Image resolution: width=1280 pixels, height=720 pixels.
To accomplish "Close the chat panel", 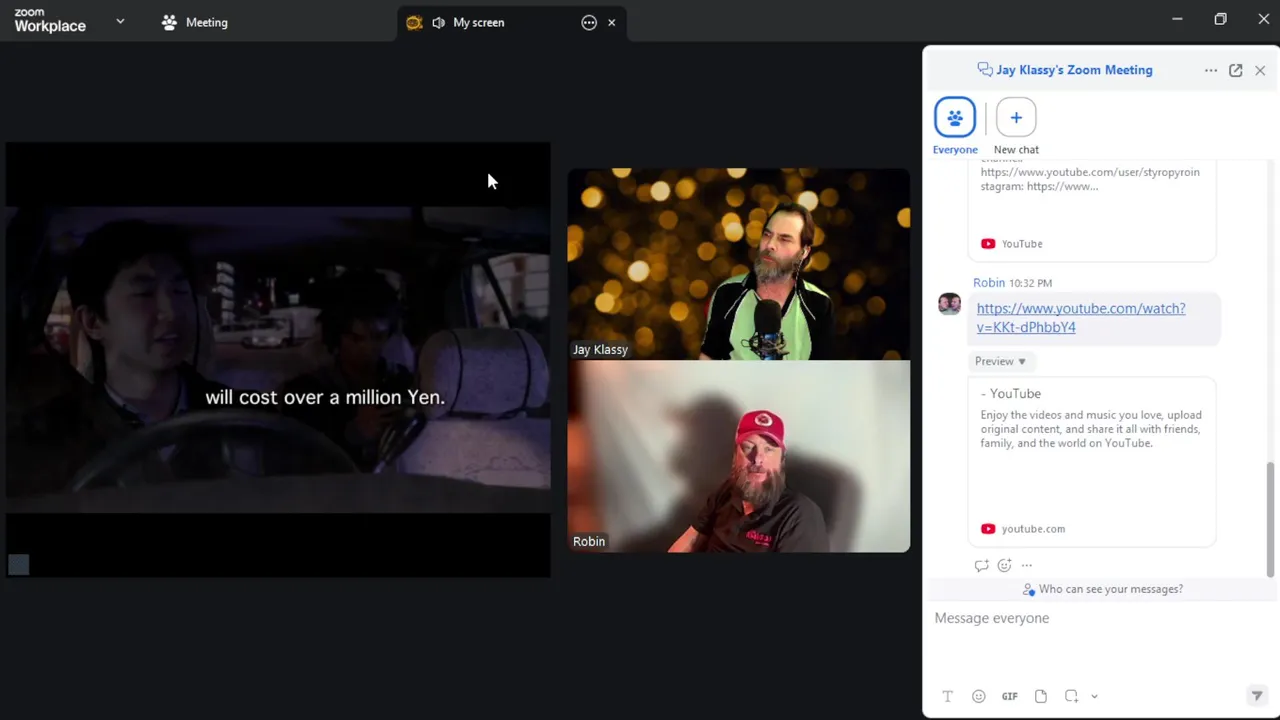I will 1260,70.
